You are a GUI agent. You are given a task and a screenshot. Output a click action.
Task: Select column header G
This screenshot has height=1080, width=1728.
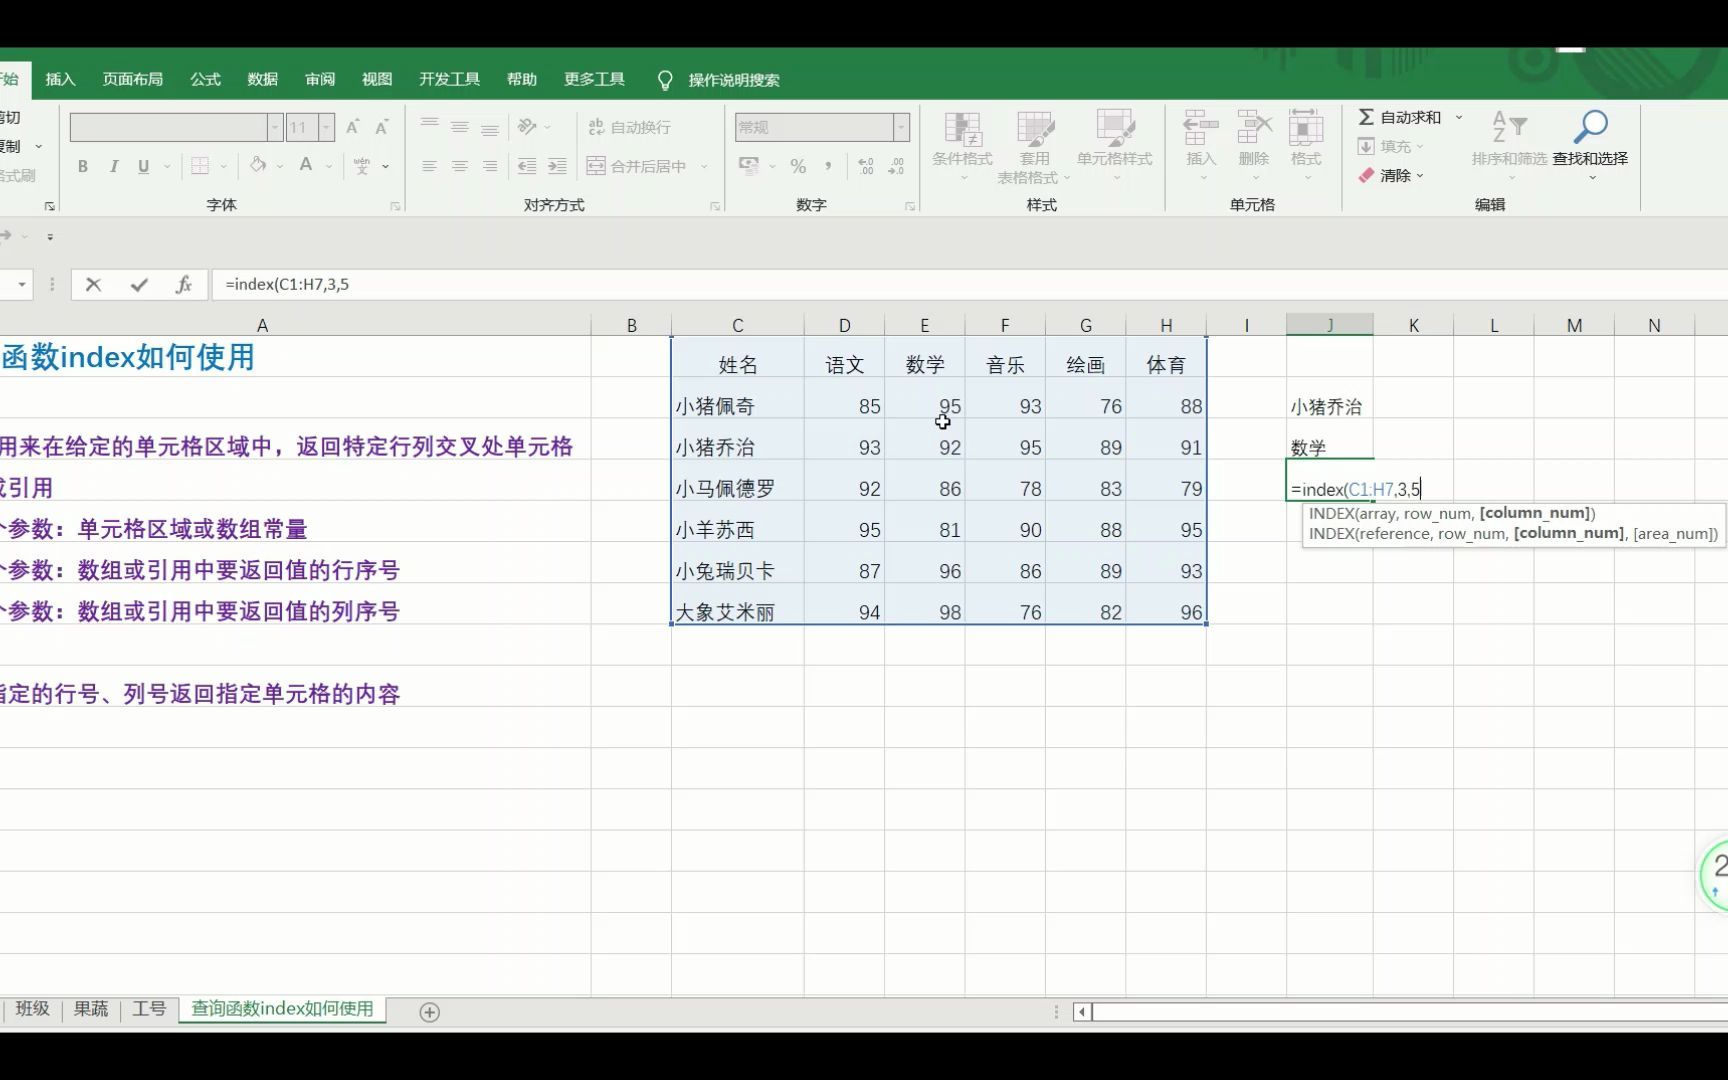[x=1085, y=325]
